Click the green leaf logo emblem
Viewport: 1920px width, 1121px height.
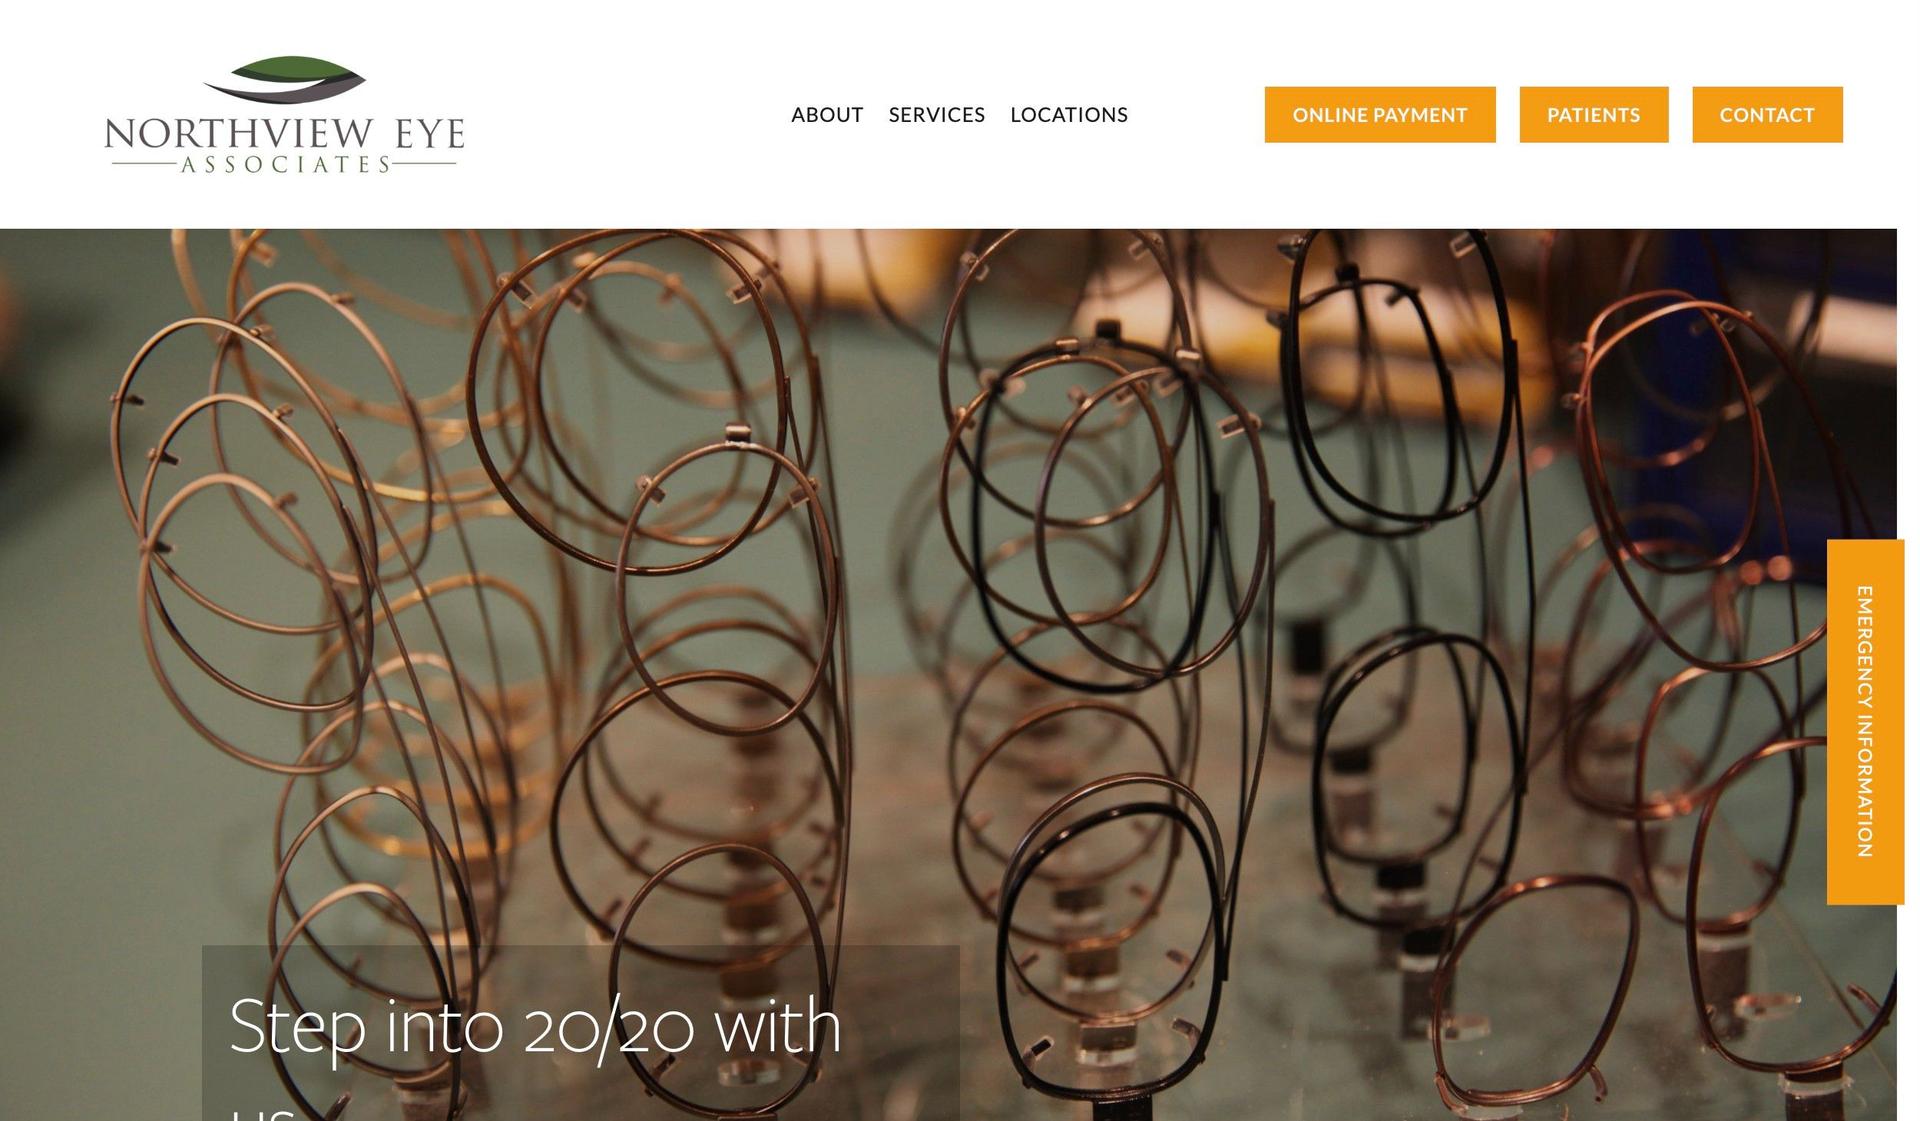coord(285,79)
